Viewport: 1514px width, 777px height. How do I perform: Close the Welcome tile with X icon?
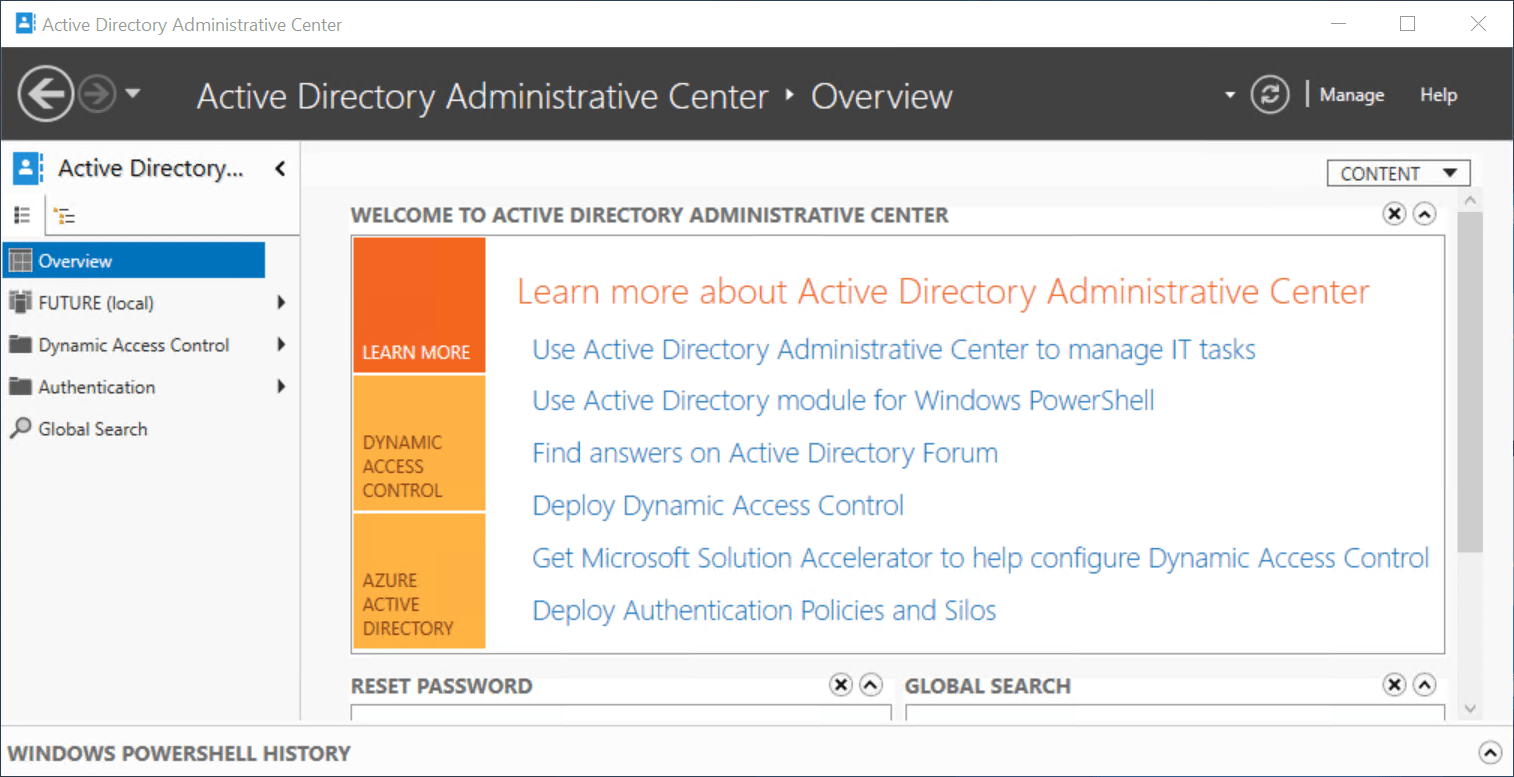(1394, 214)
